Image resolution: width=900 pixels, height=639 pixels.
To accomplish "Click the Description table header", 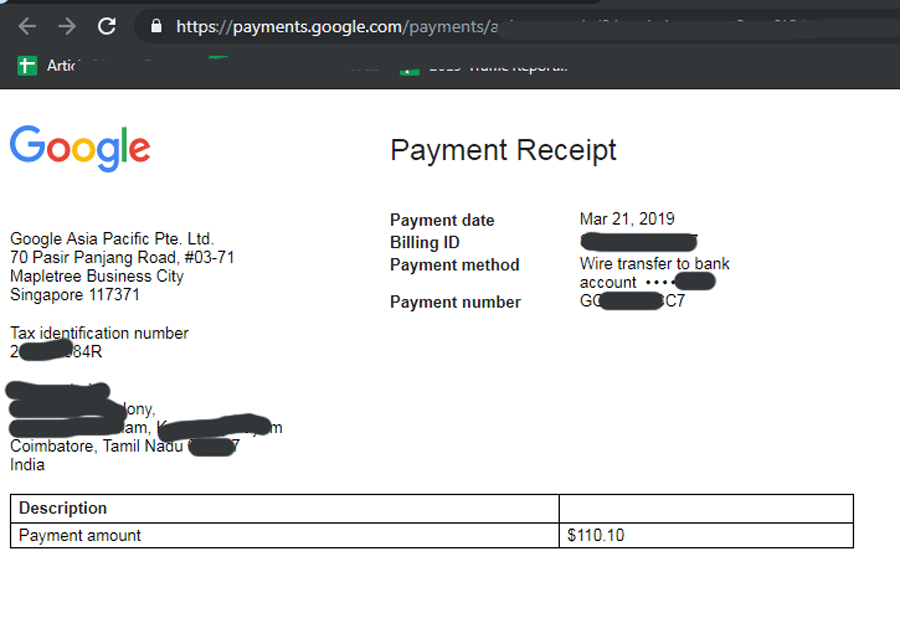I will pos(285,508).
